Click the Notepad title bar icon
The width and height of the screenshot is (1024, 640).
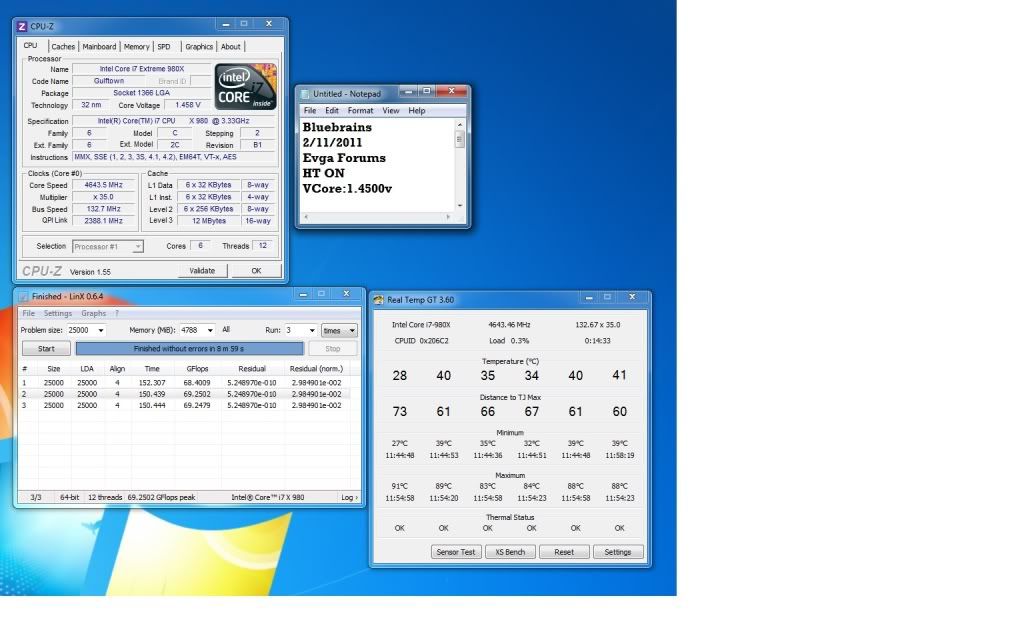(x=306, y=94)
